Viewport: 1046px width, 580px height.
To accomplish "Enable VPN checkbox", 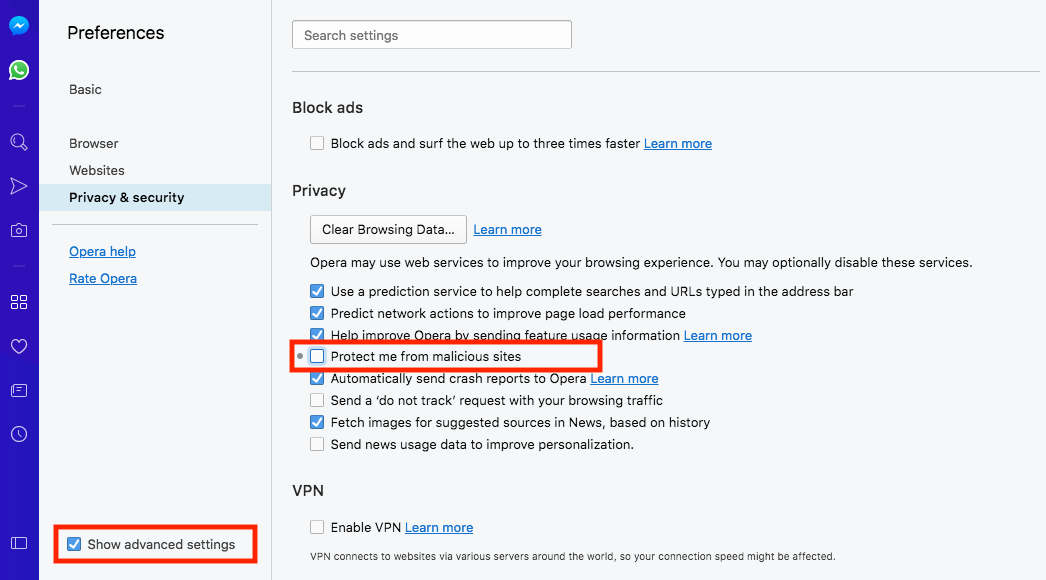I will pos(317,527).
